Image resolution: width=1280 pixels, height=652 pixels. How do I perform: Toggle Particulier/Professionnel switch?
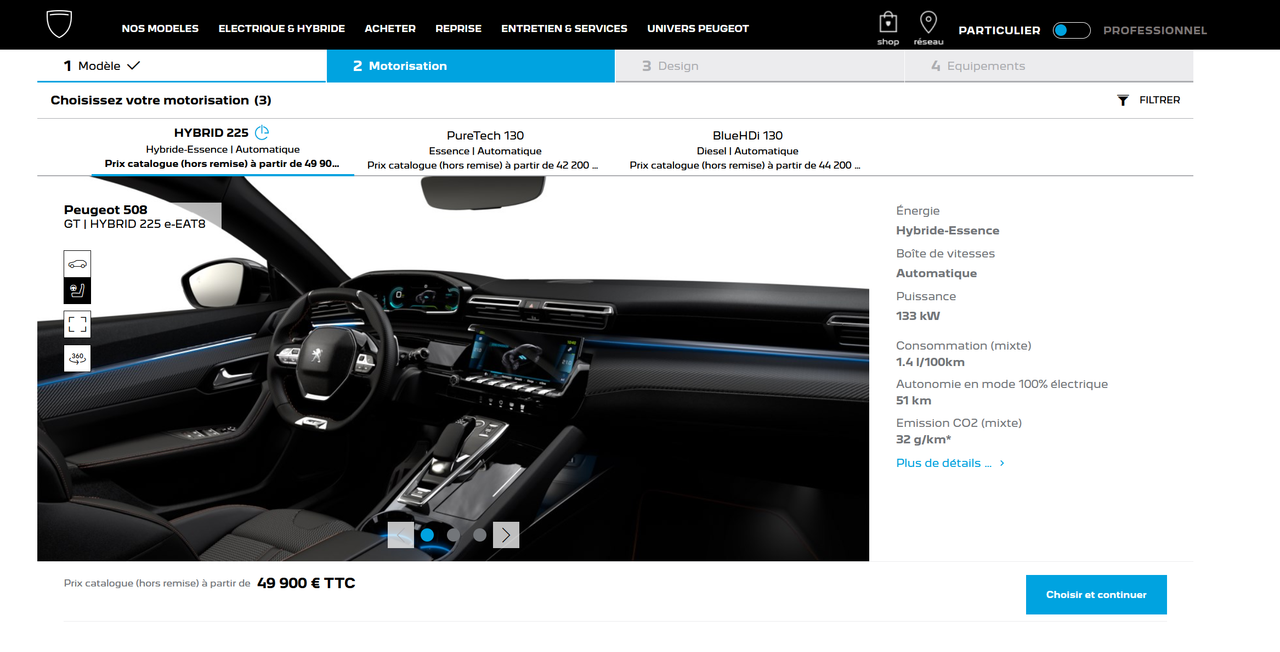[1072, 30]
